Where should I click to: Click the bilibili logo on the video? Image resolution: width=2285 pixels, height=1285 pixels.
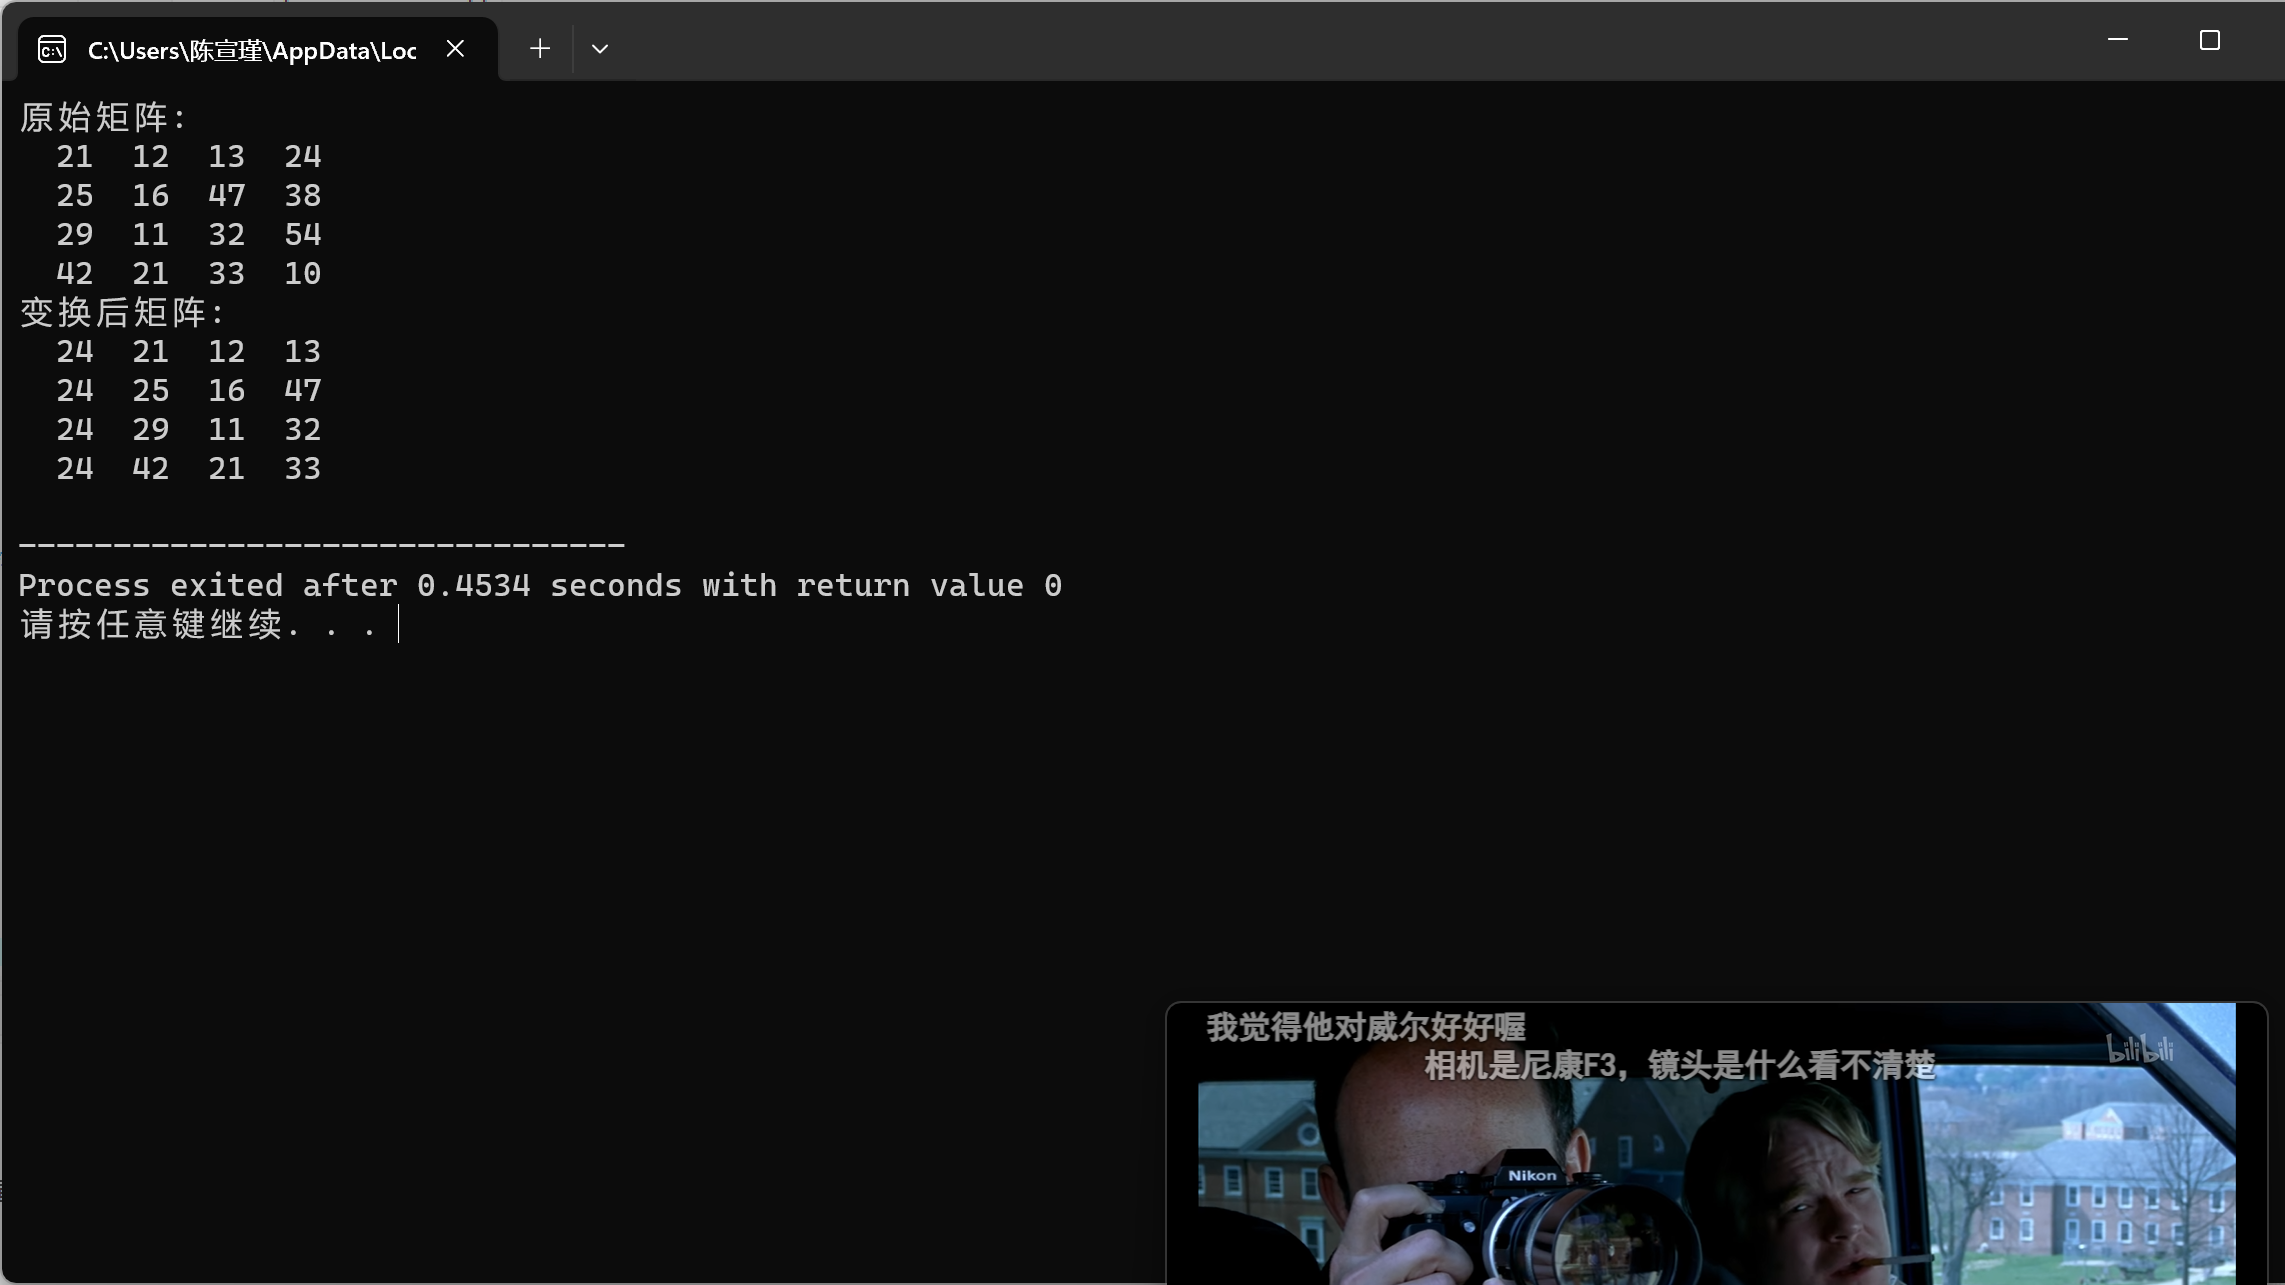click(2140, 1049)
